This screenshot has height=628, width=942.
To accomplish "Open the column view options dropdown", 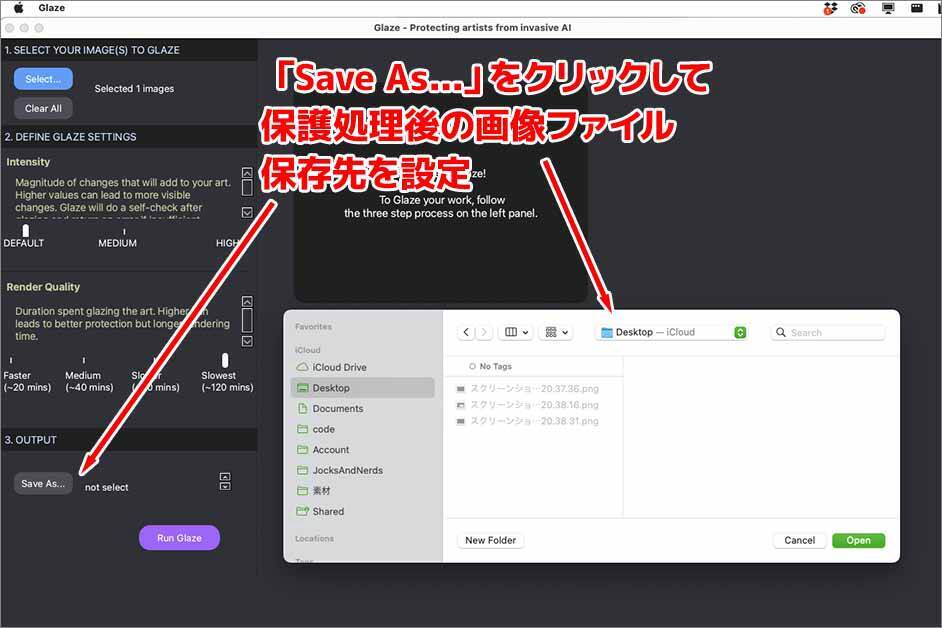I will click(x=517, y=332).
